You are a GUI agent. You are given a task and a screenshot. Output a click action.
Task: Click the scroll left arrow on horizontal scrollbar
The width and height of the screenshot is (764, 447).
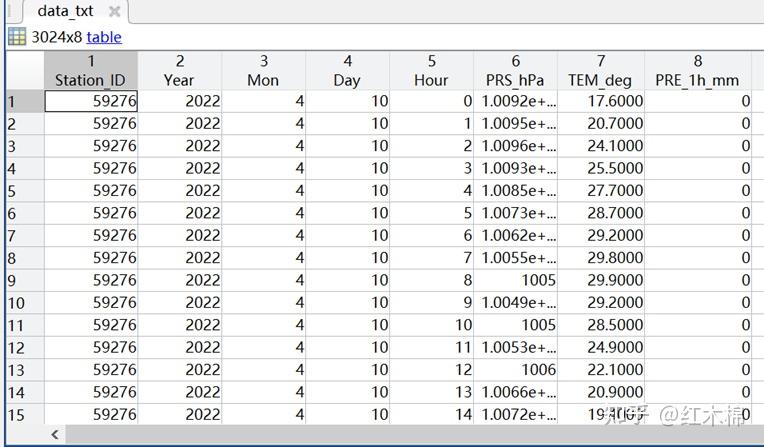(x=55, y=434)
